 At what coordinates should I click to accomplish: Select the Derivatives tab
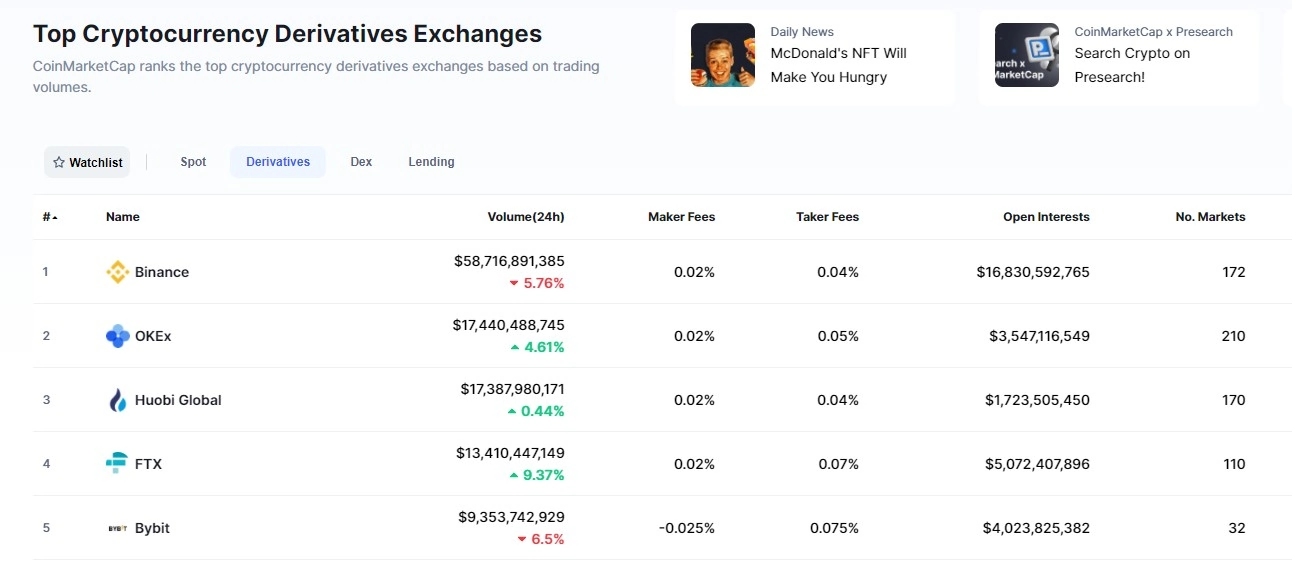(278, 162)
